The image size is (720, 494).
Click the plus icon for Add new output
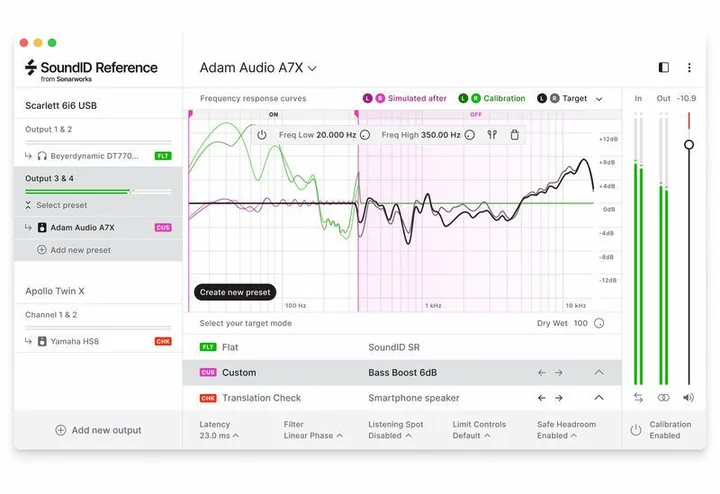click(x=61, y=430)
